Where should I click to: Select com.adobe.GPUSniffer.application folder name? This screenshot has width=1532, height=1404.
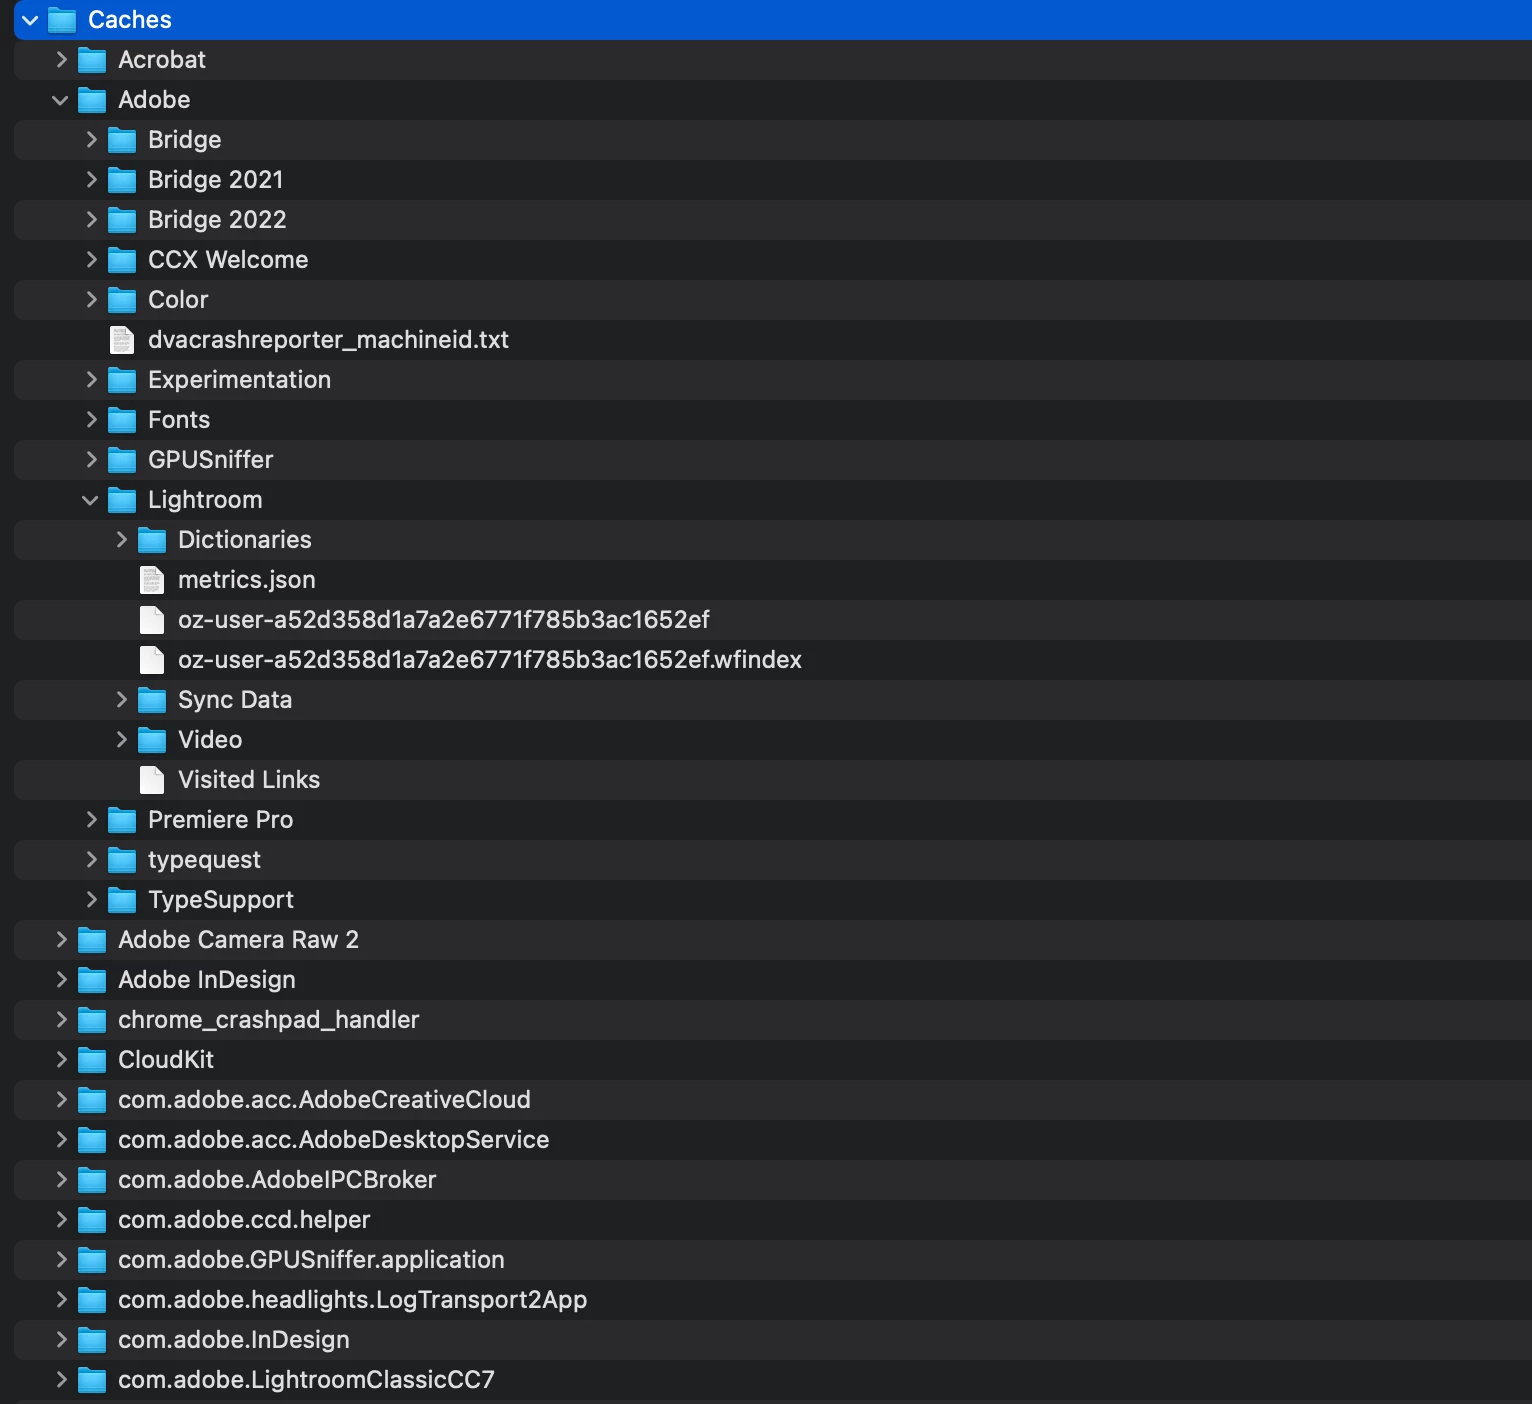311,1260
